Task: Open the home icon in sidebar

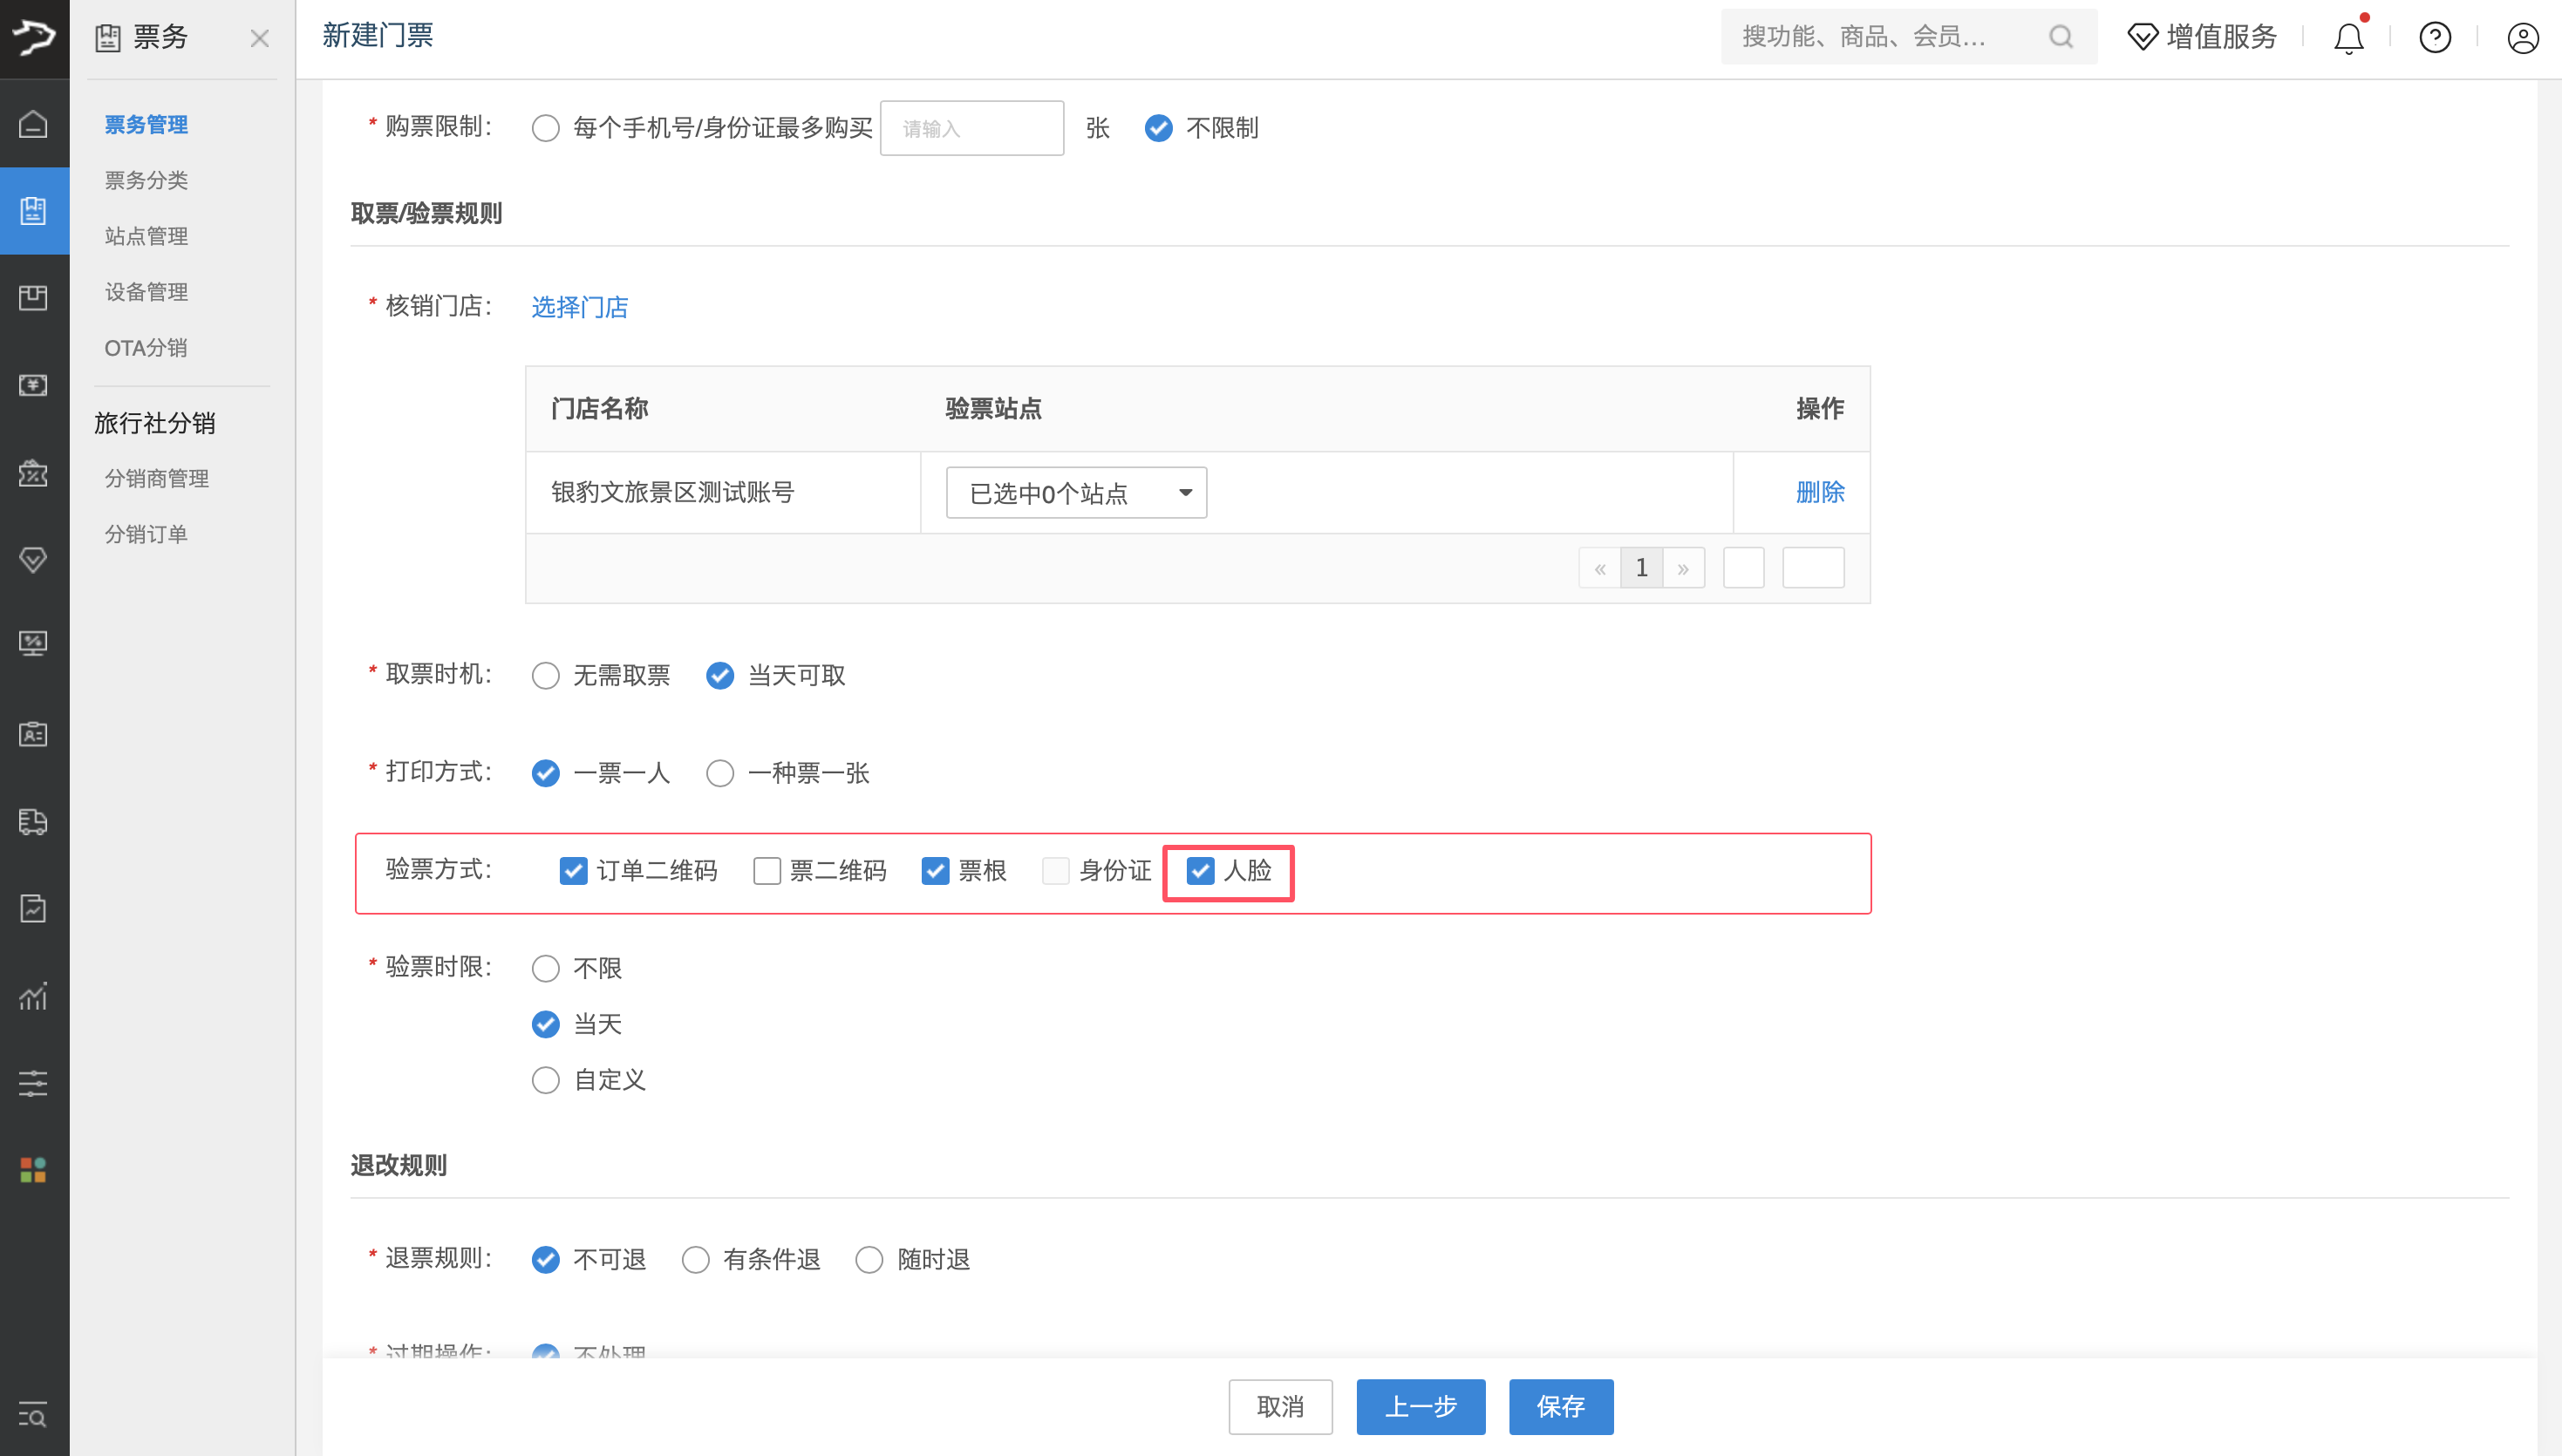Action: pos(33,124)
